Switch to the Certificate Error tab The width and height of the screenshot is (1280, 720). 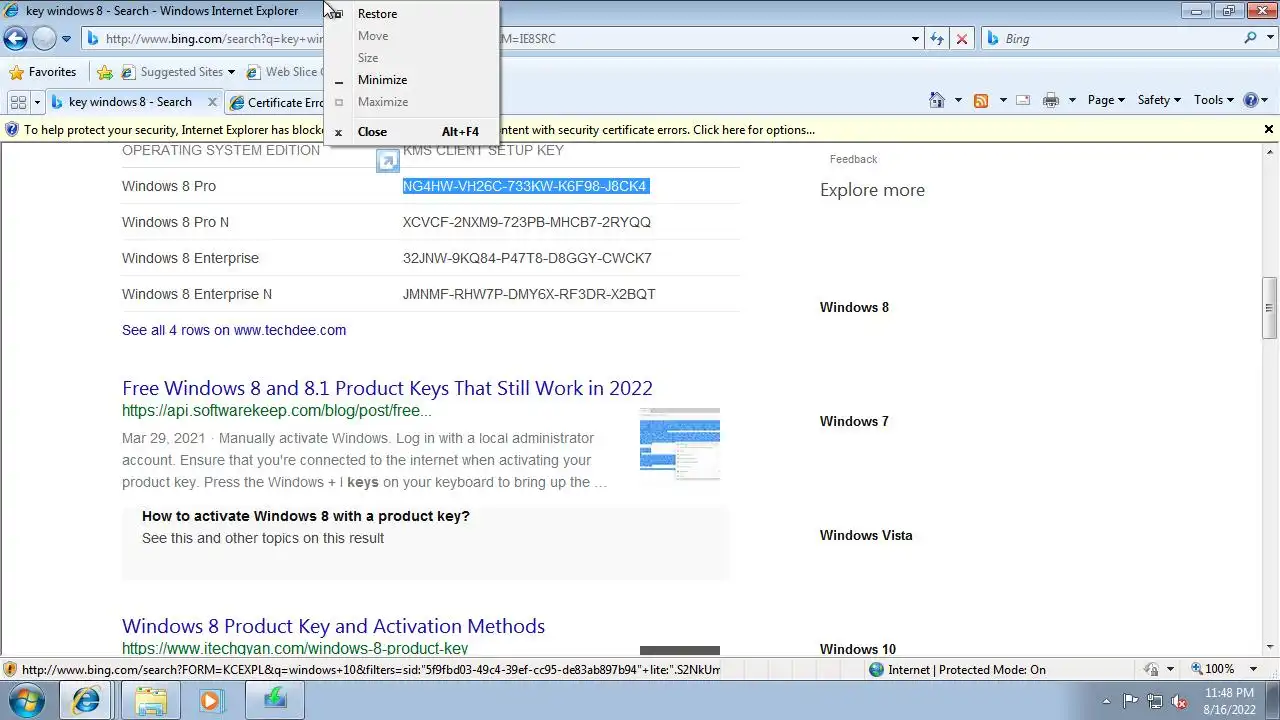tap(277, 102)
